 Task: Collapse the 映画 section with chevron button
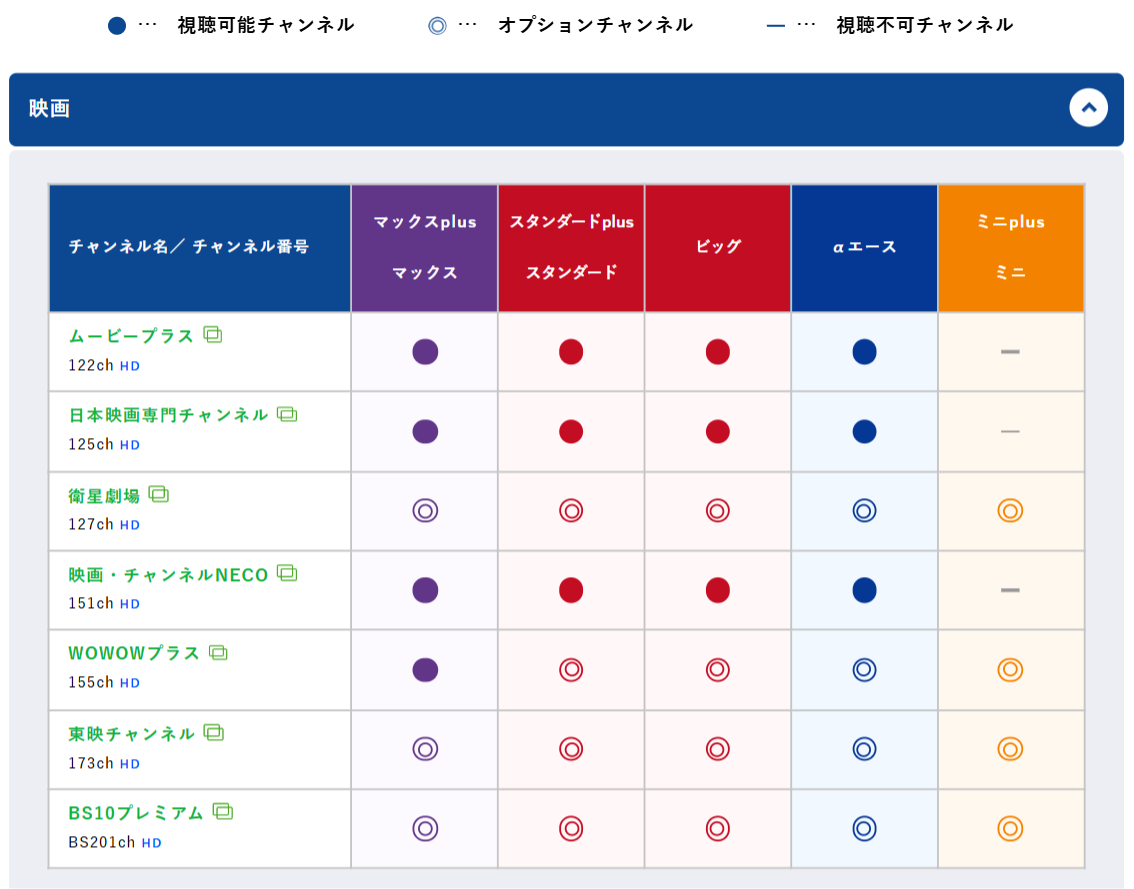point(1088,108)
